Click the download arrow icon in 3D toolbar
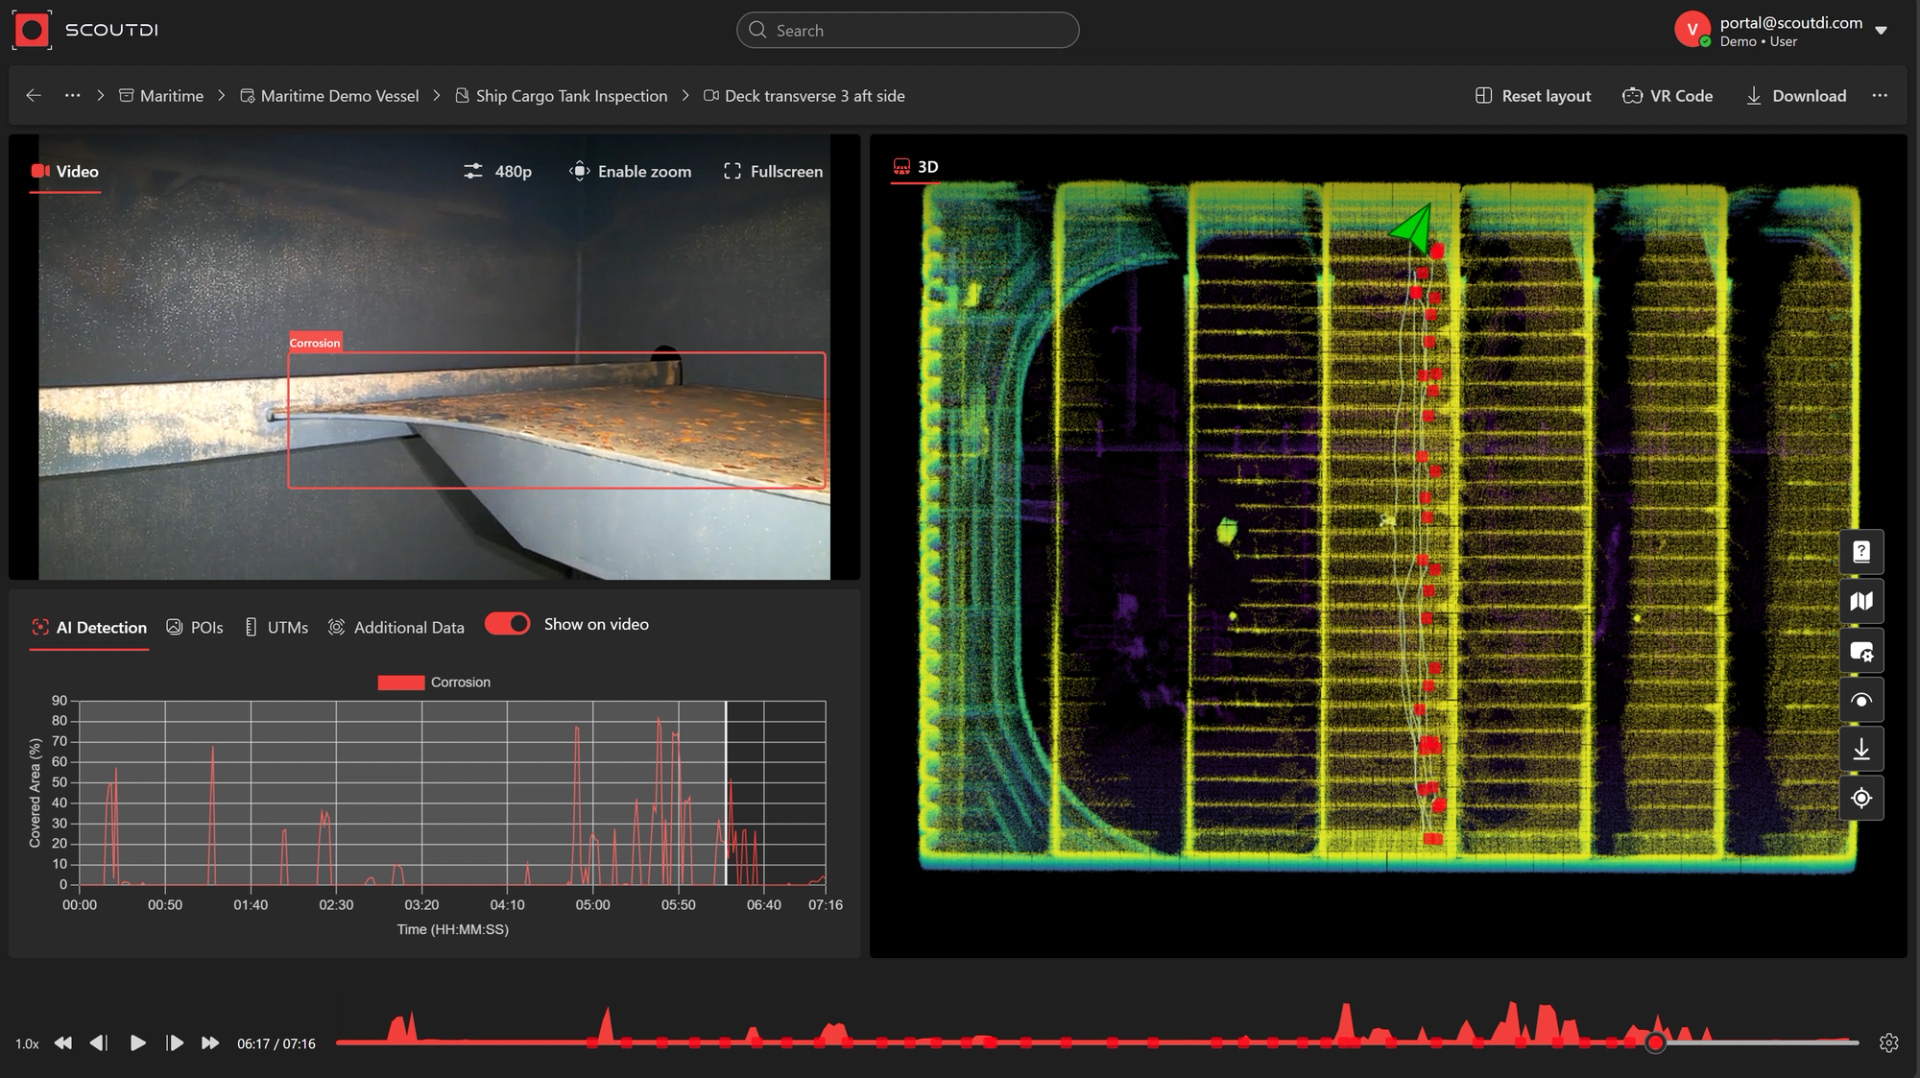The height and width of the screenshot is (1078, 1920). coord(1861,749)
